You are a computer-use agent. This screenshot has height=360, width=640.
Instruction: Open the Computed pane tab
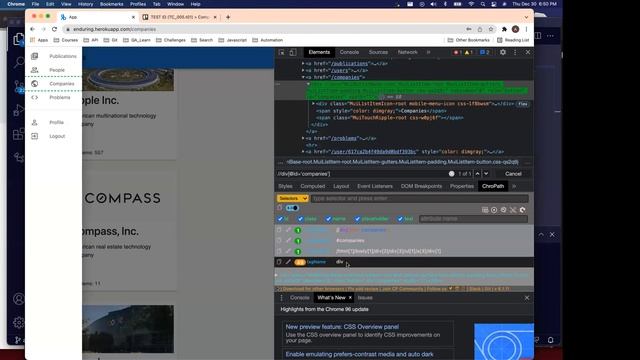tap(313, 186)
